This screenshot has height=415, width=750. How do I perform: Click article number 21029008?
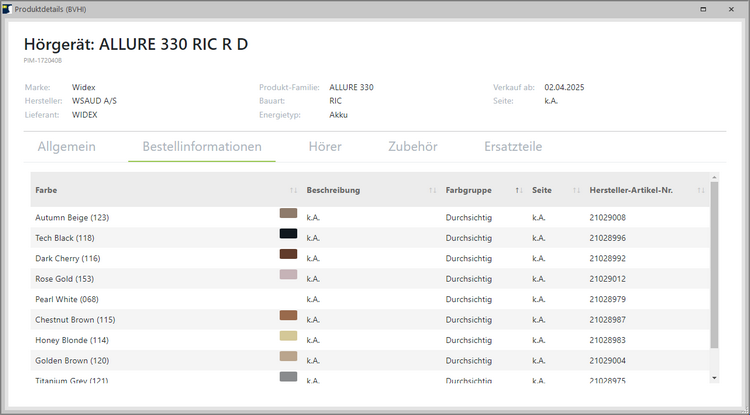tap(607, 218)
